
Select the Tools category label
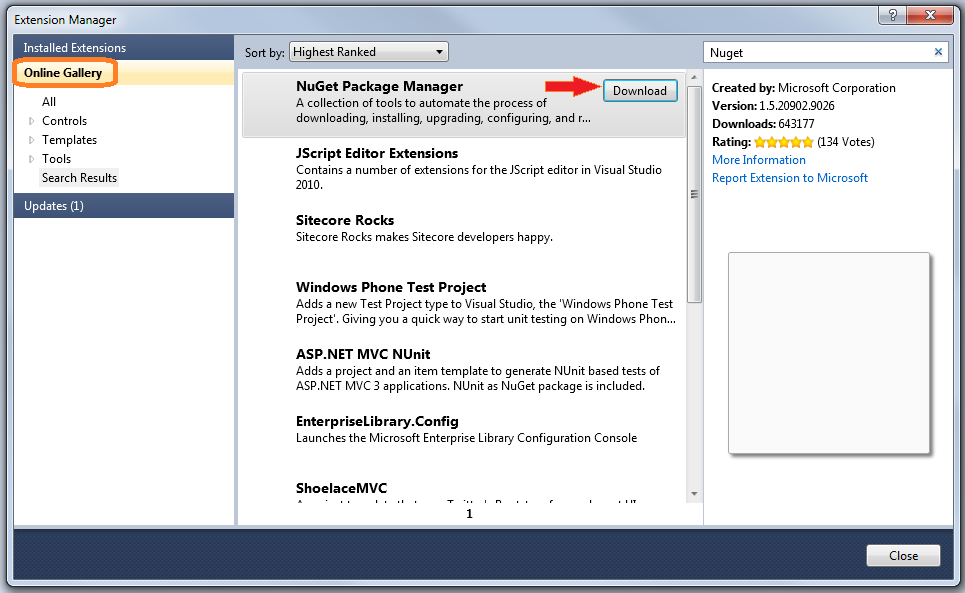(x=57, y=159)
